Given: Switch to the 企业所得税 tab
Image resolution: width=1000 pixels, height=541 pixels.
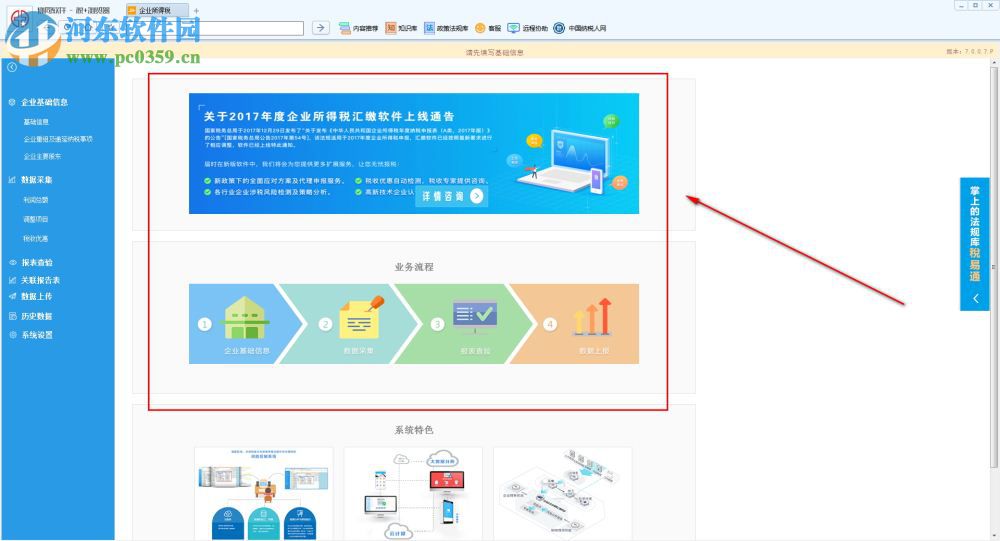Looking at the screenshot, I should (x=156, y=10).
